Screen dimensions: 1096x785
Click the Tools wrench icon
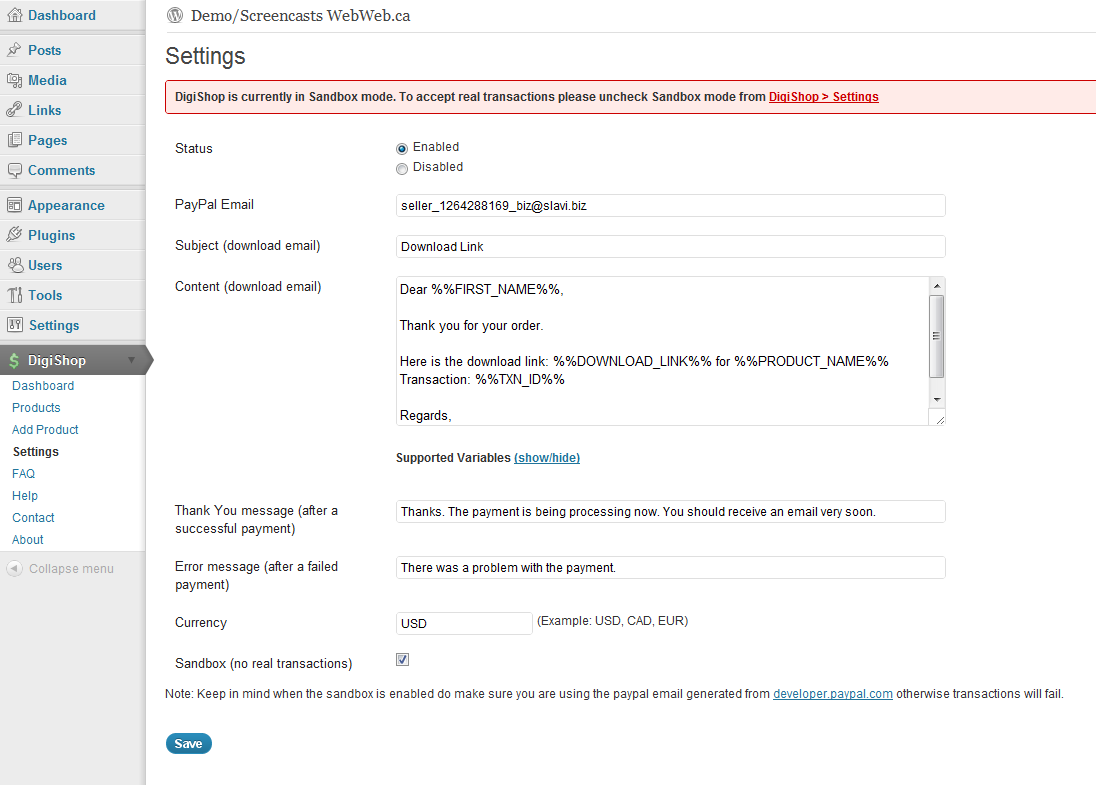15,296
